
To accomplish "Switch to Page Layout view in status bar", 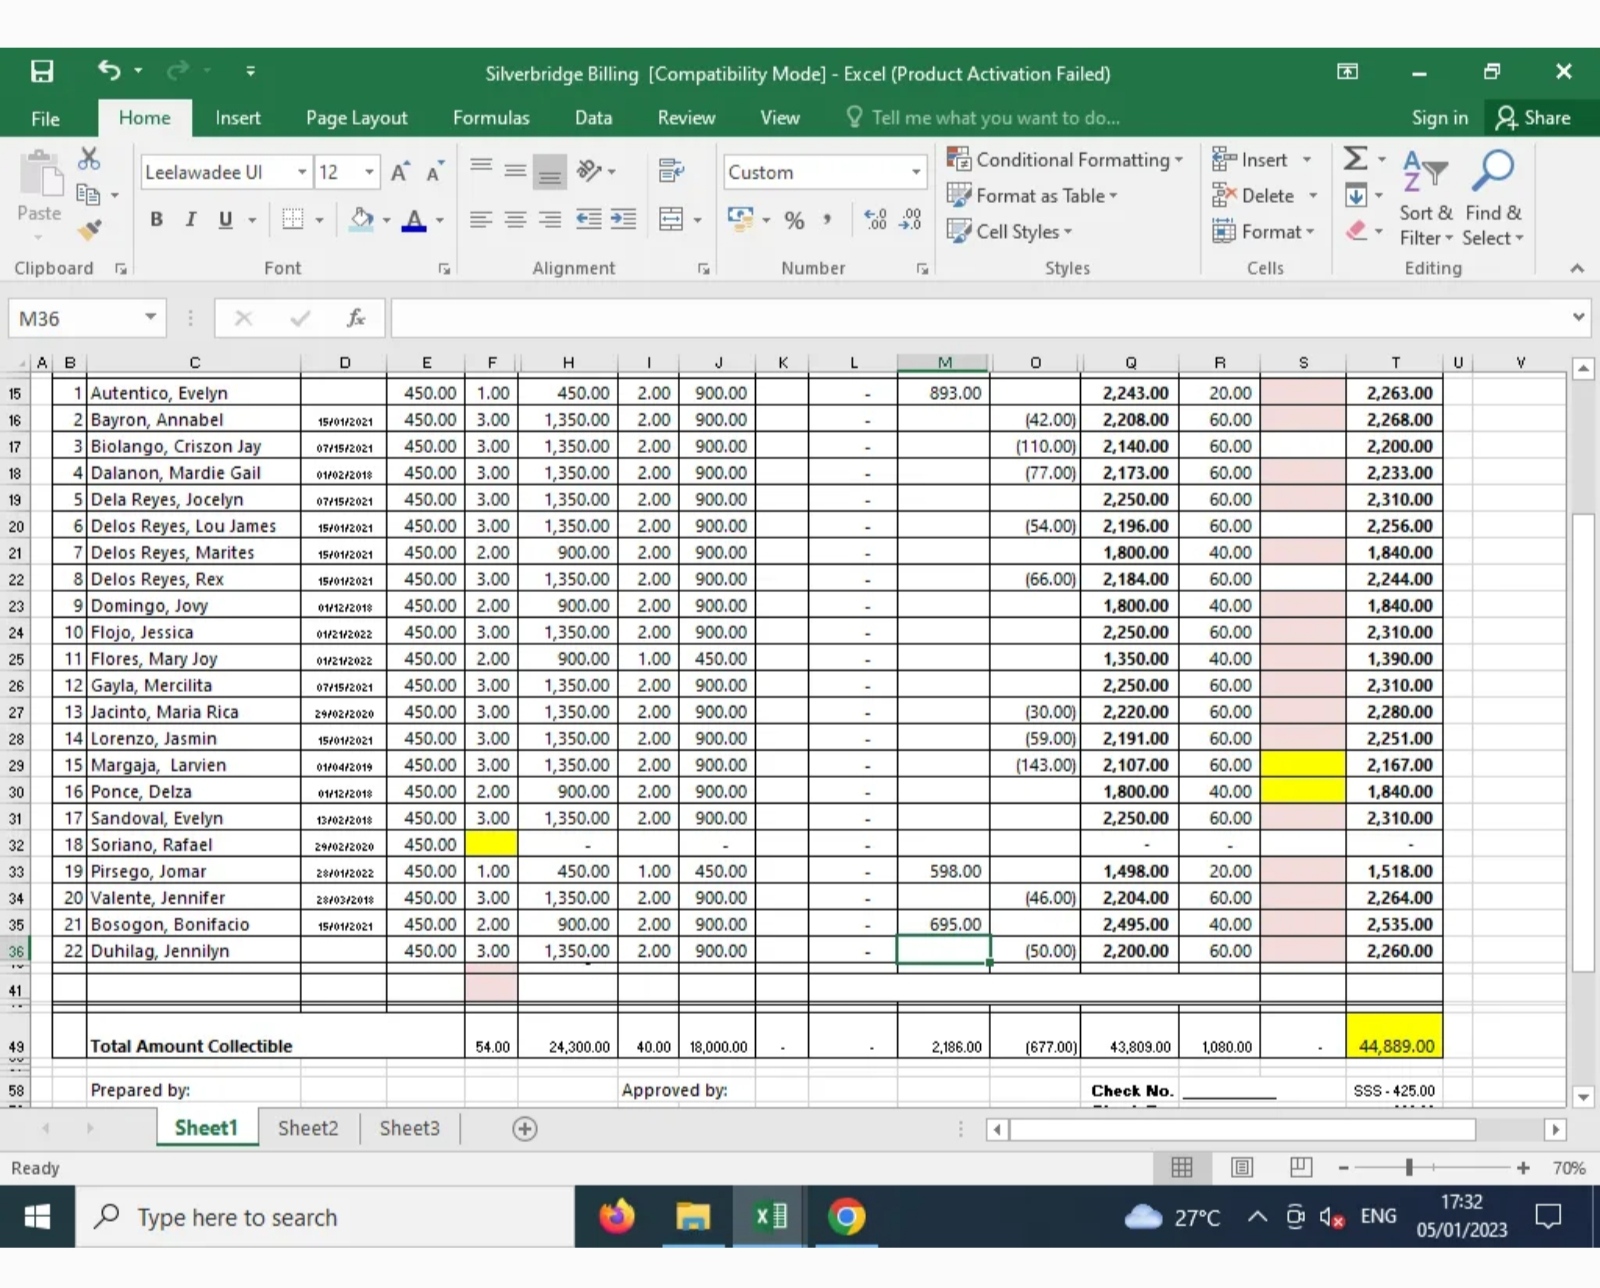I will (x=1242, y=1167).
